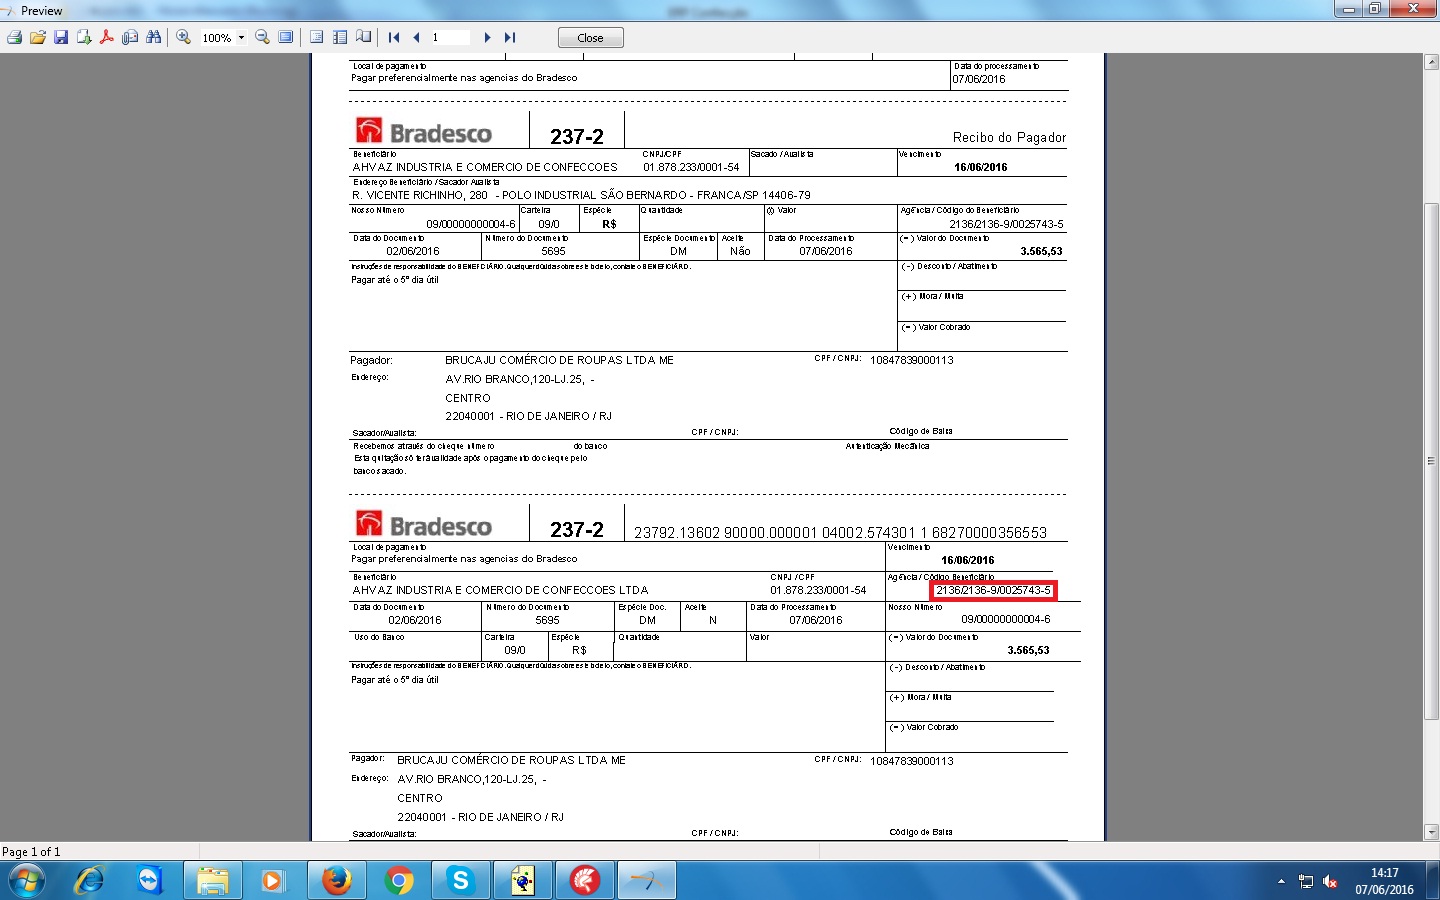Click the value 3.565,53 in the lower slip
This screenshot has width=1440, height=900.
[1028, 650]
